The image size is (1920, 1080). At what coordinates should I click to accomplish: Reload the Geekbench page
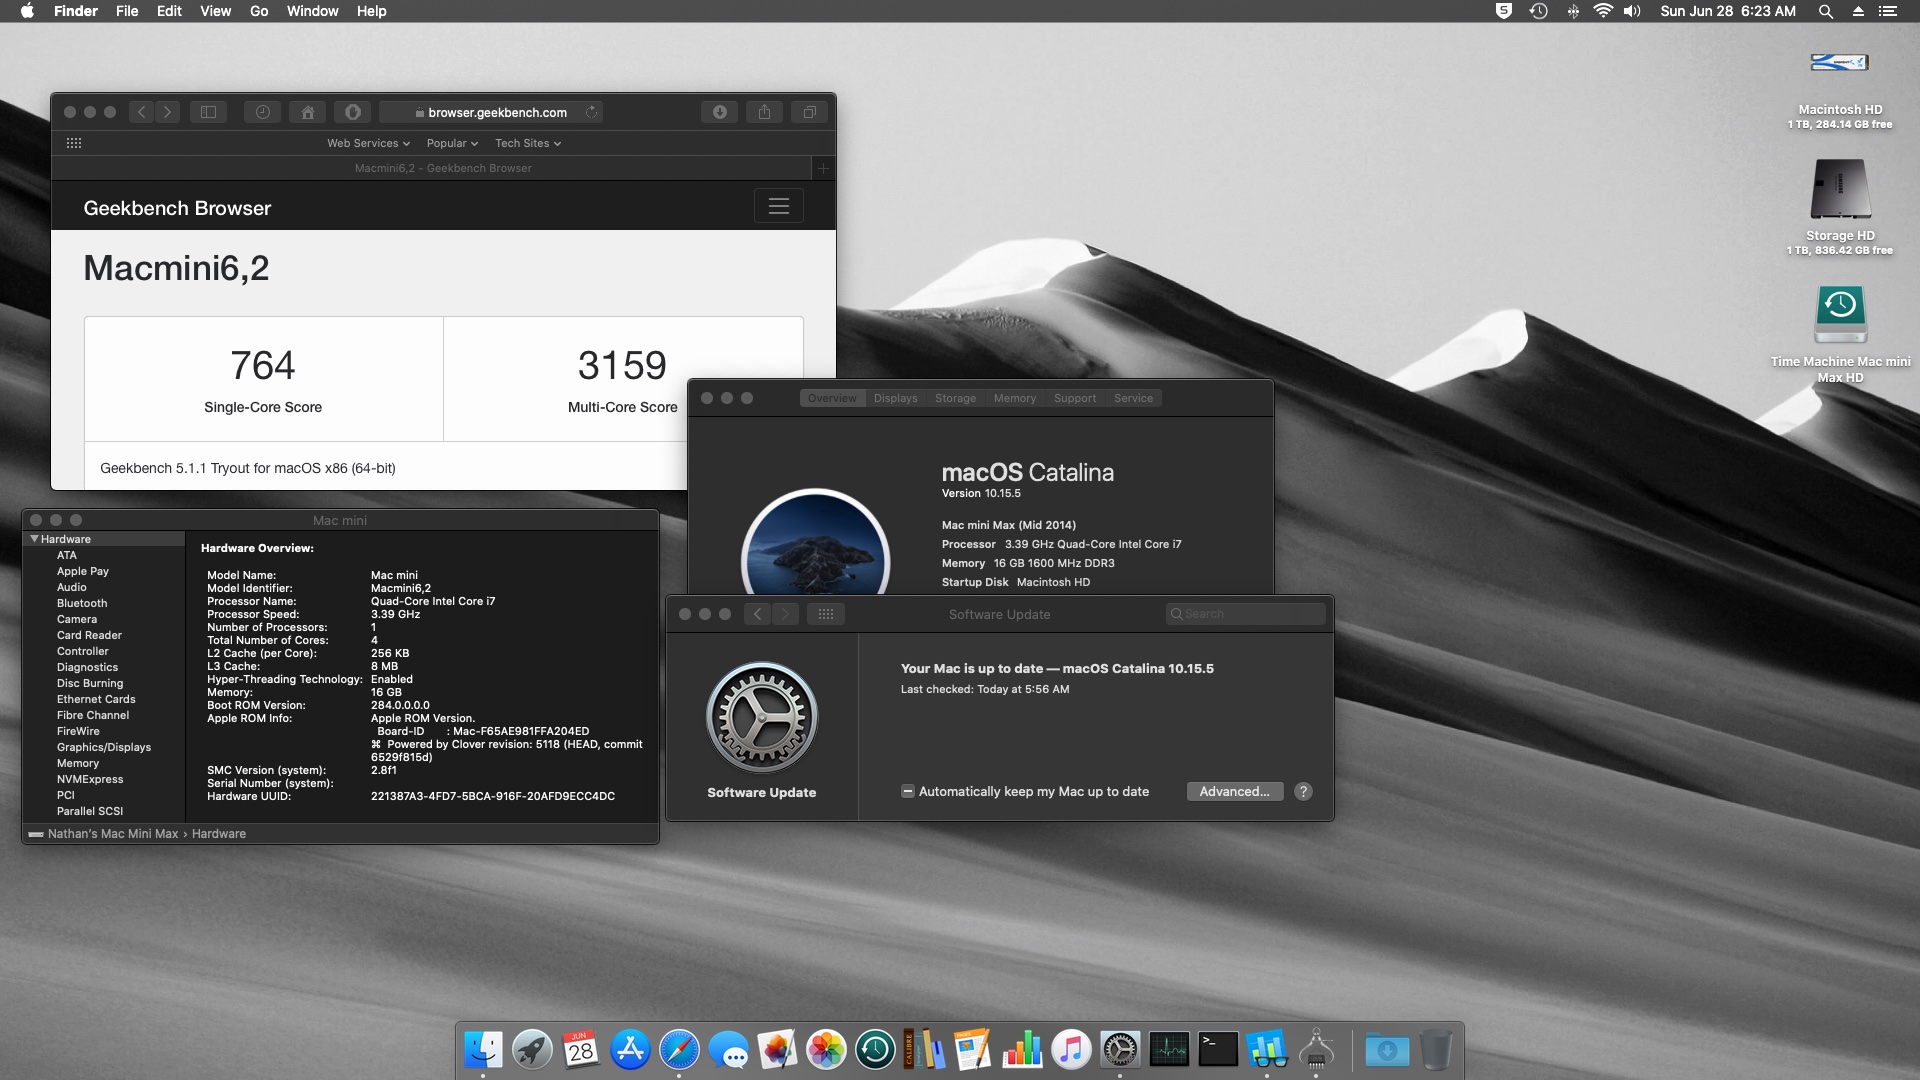coord(591,112)
